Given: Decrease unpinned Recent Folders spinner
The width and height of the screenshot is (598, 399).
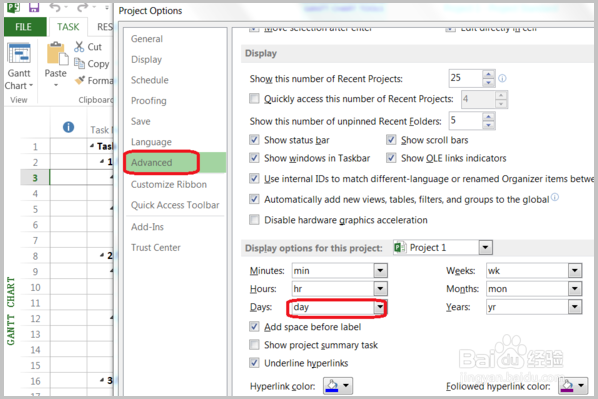Looking at the screenshot, I should tap(489, 125).
